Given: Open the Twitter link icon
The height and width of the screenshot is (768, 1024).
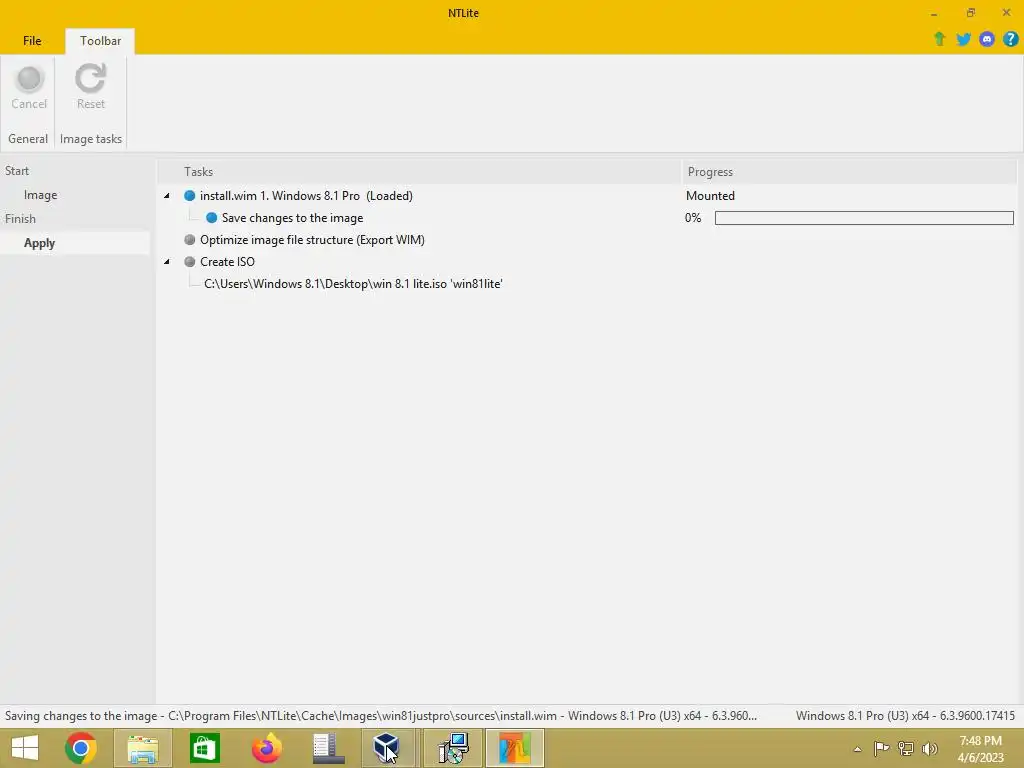Looking at the screenshot, I should [963, 39].
